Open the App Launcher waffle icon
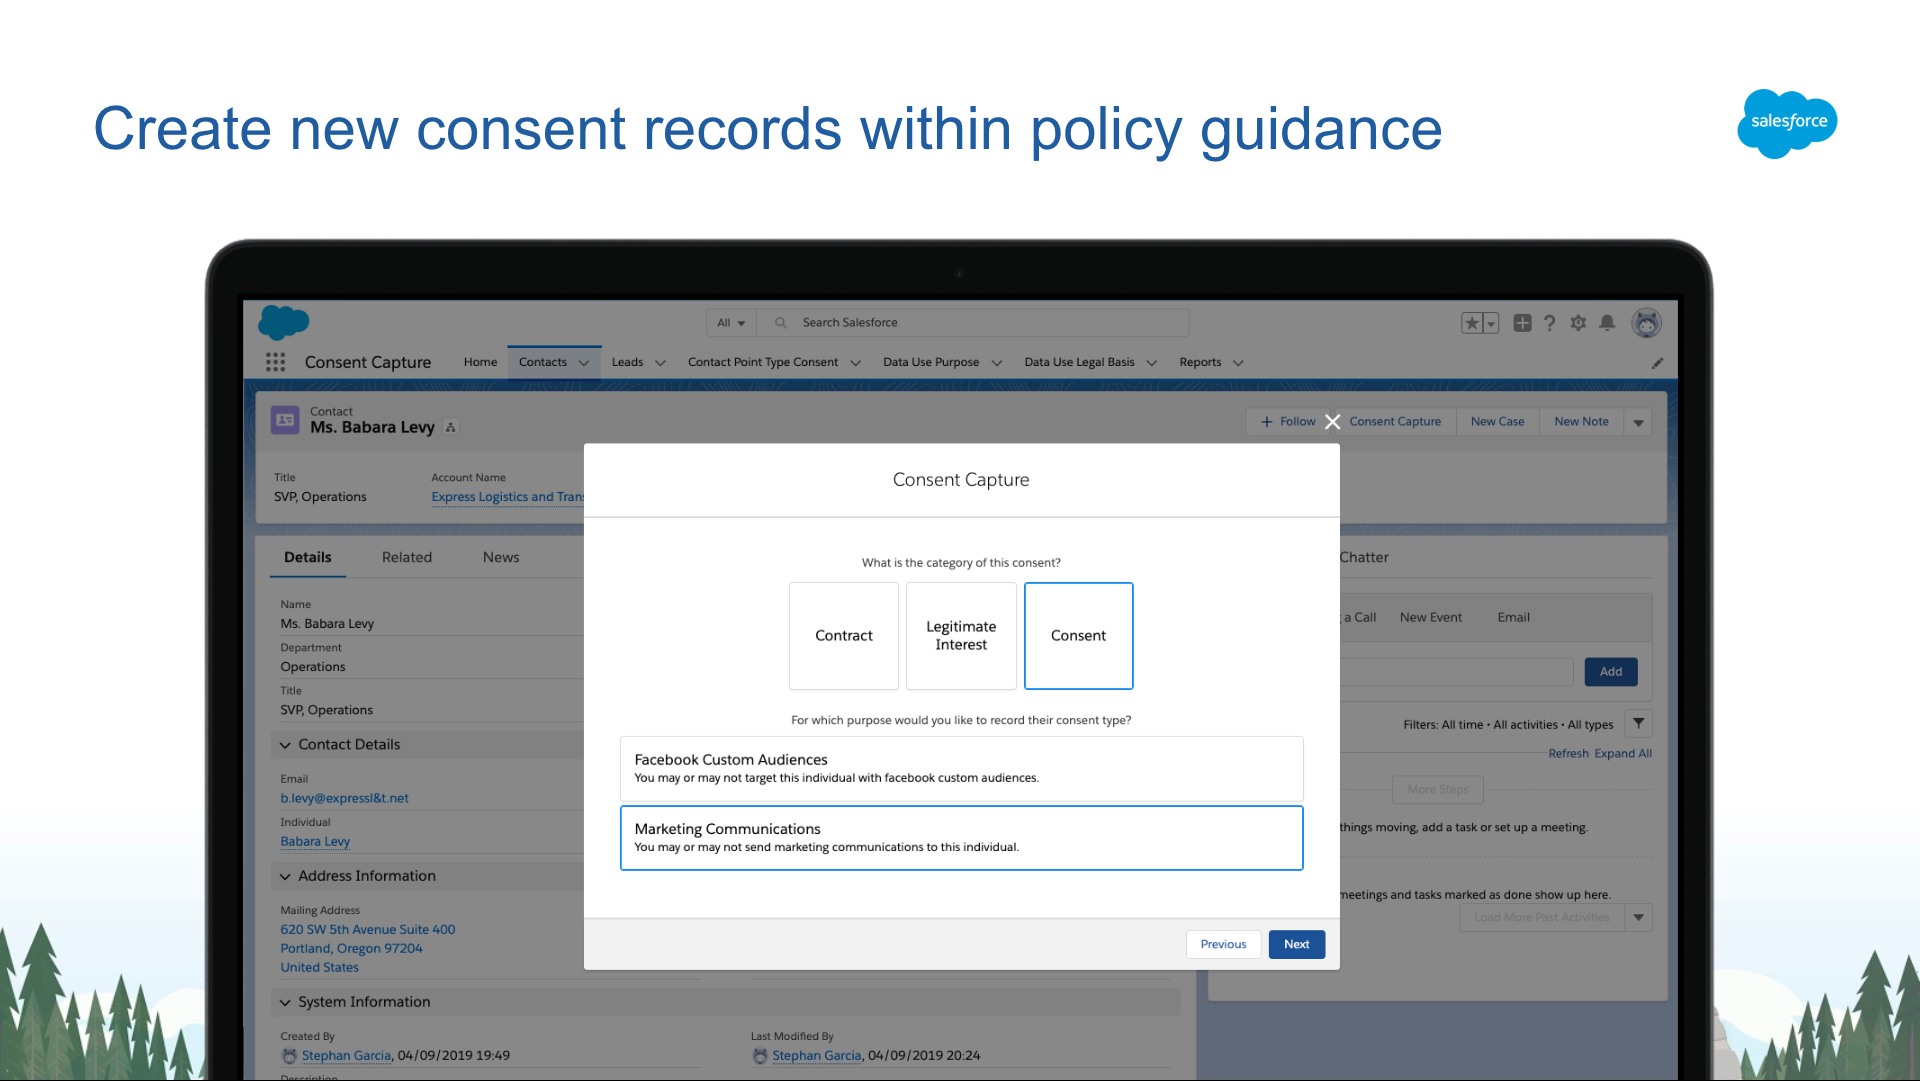This screenshot has width=1920, height=1081. coord(275,362)
